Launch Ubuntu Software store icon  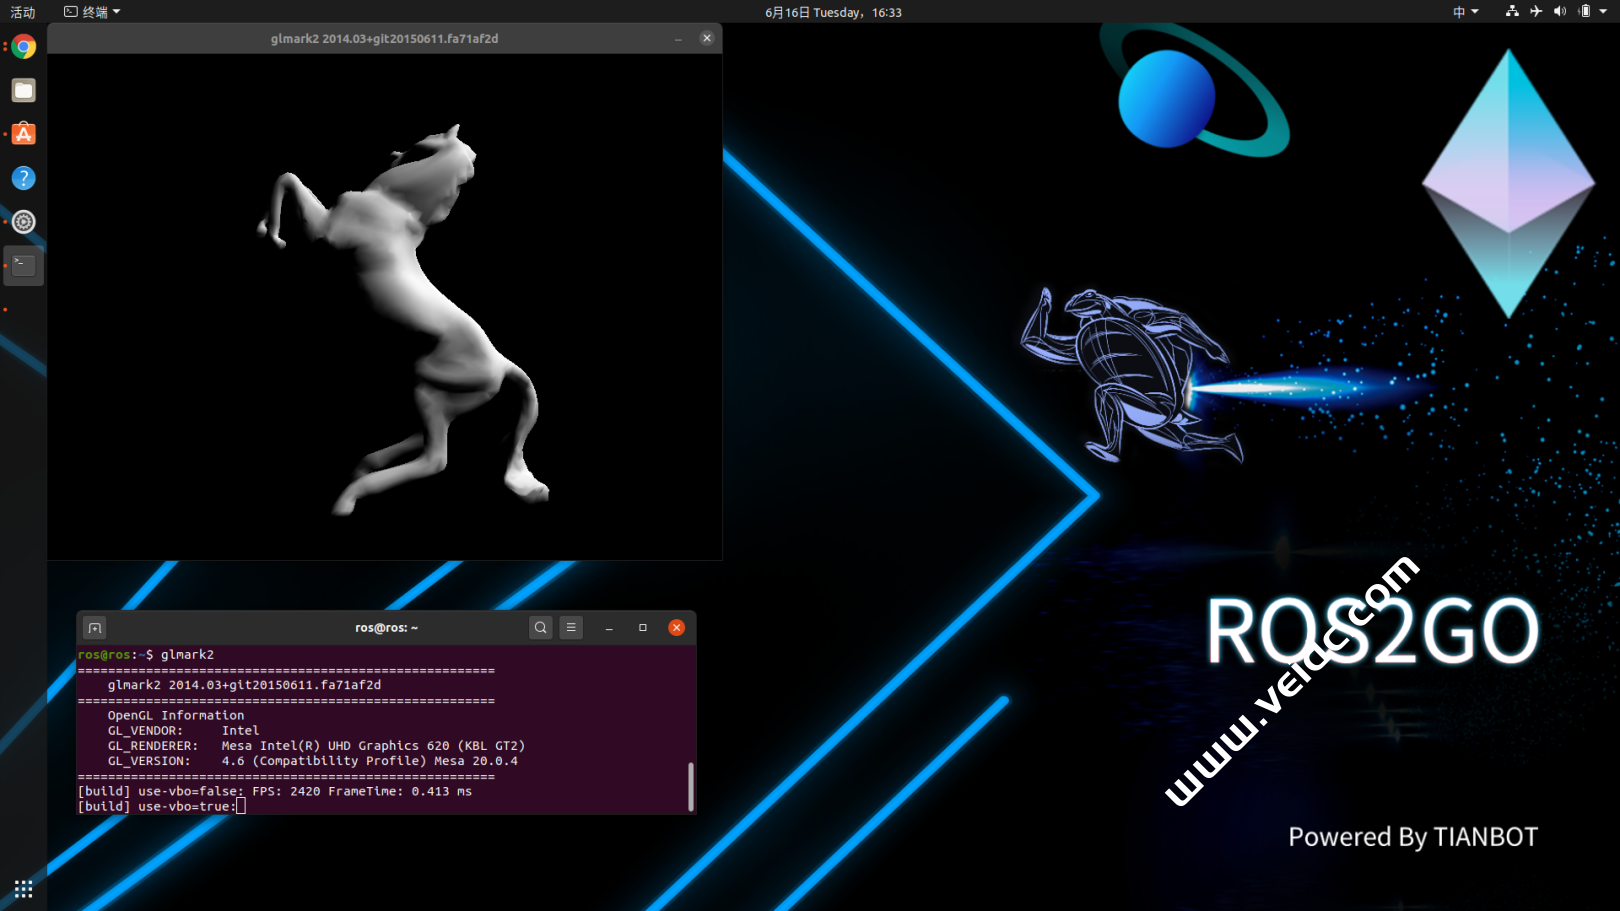(23, 134)
